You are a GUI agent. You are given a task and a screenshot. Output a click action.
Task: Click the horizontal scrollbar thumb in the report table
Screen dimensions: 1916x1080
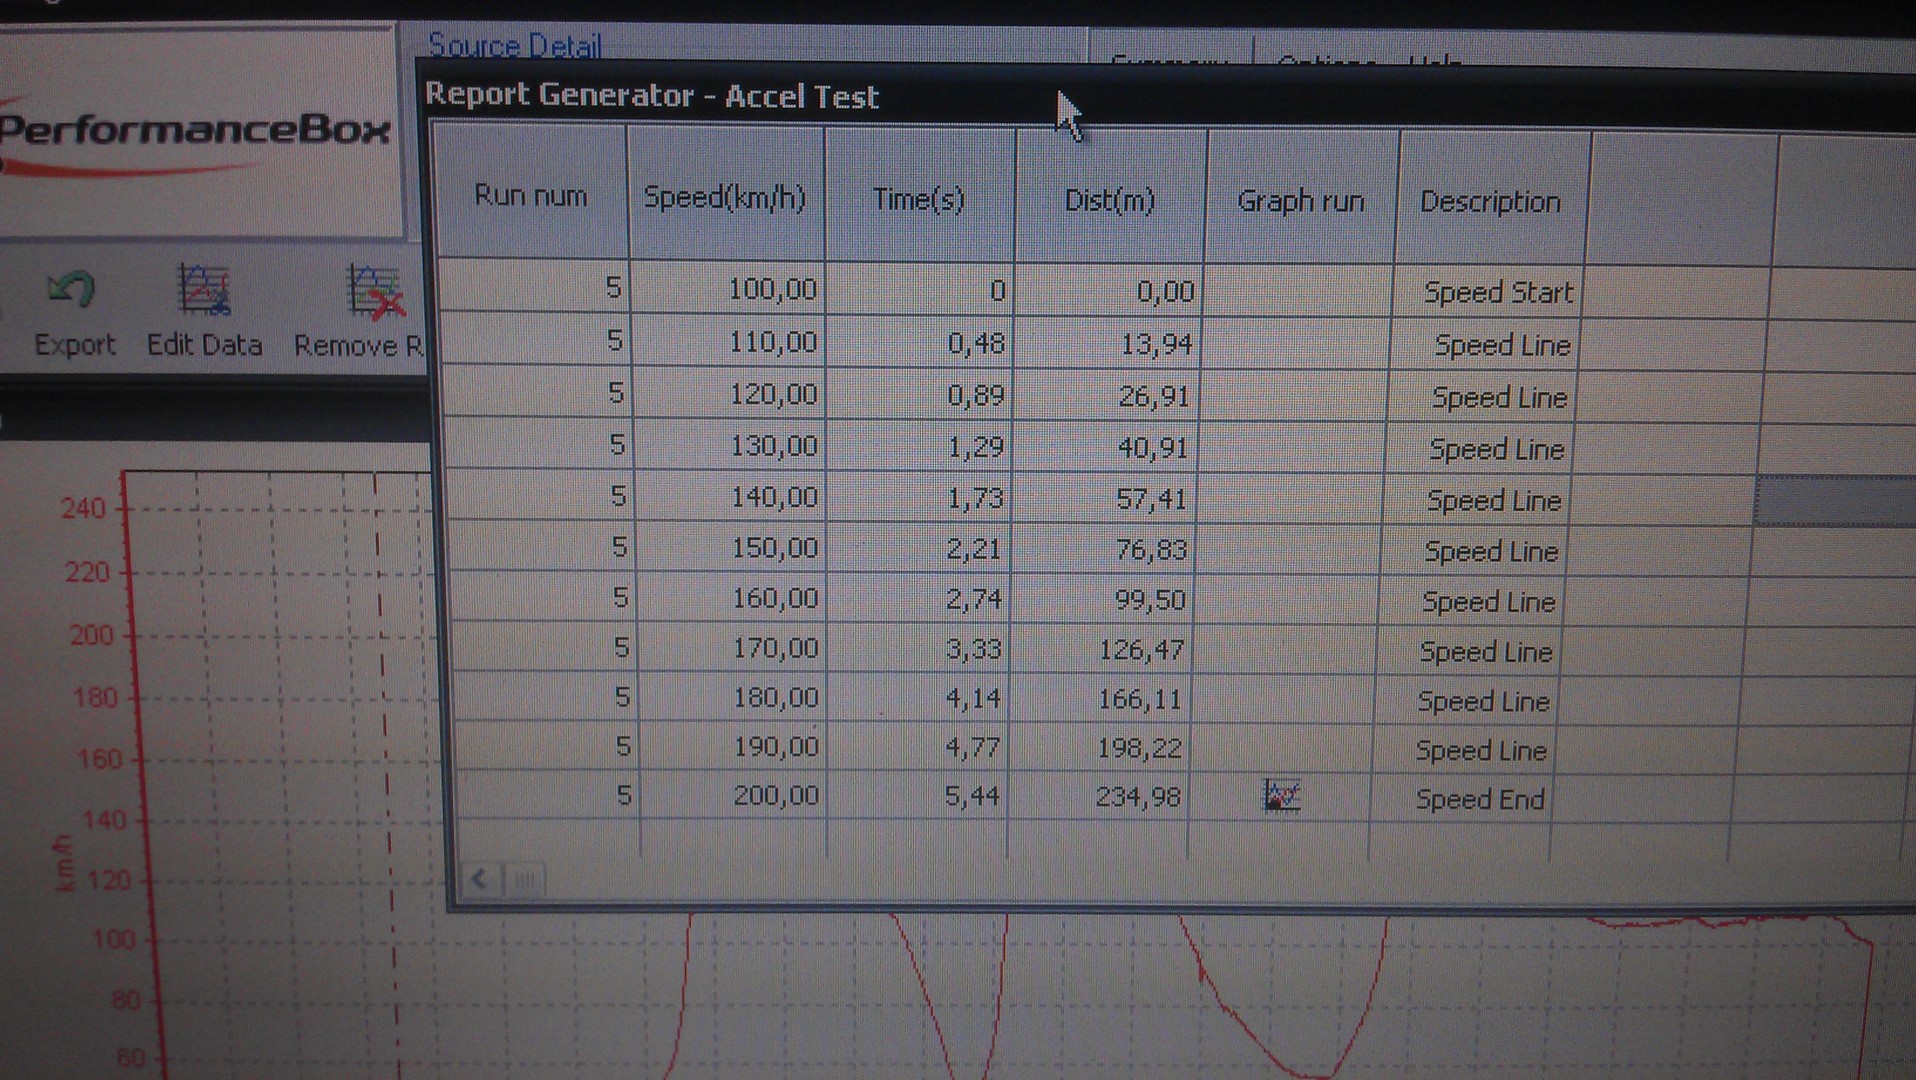click(x=524, y=880)
